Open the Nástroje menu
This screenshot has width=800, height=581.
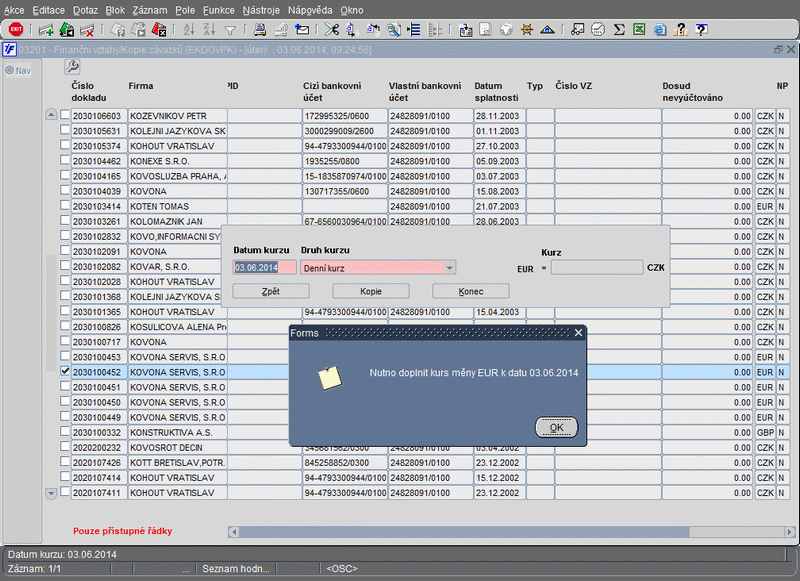click(x=261, y=10)
